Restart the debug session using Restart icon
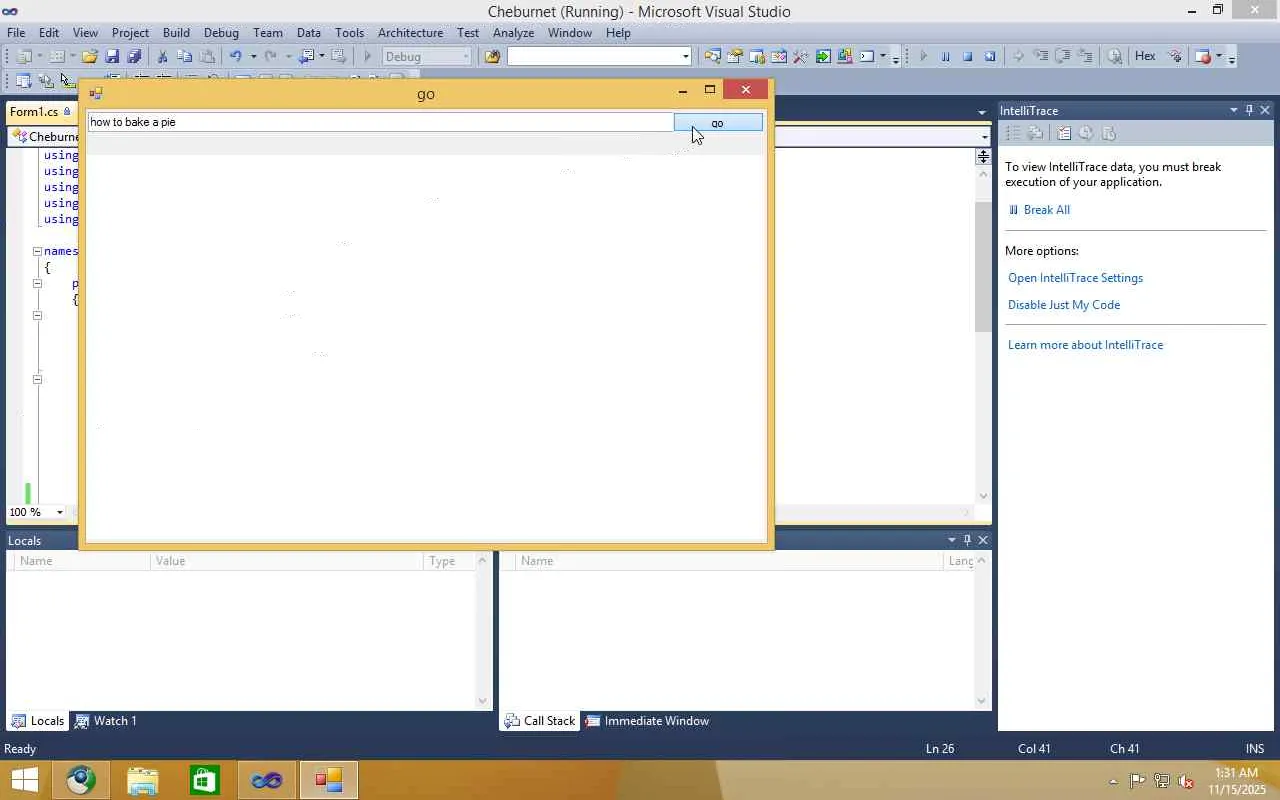Viewport: 1280px width, 800px height. [x=990, y=57]
